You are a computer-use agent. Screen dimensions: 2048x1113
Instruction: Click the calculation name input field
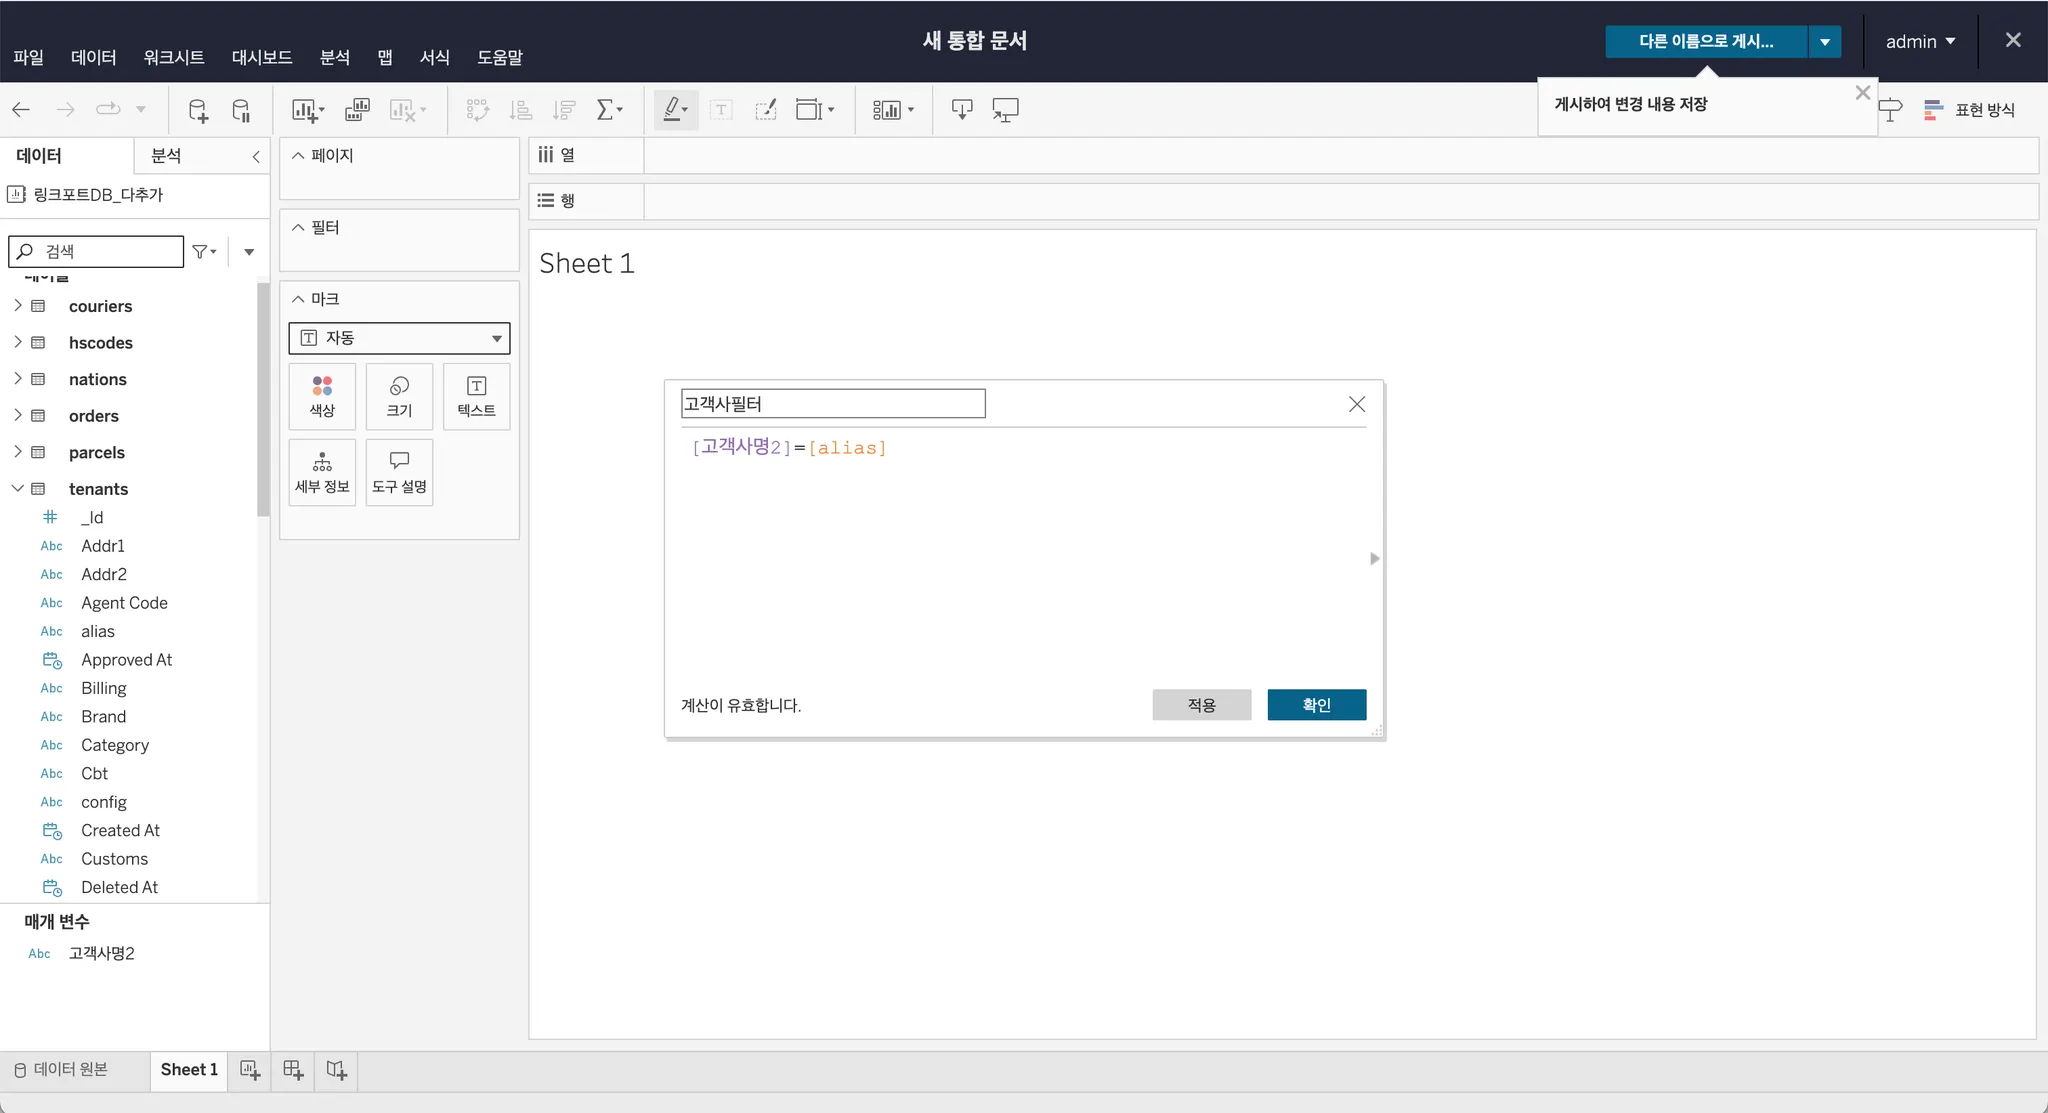pyautogui.click(x=832, y=404)
